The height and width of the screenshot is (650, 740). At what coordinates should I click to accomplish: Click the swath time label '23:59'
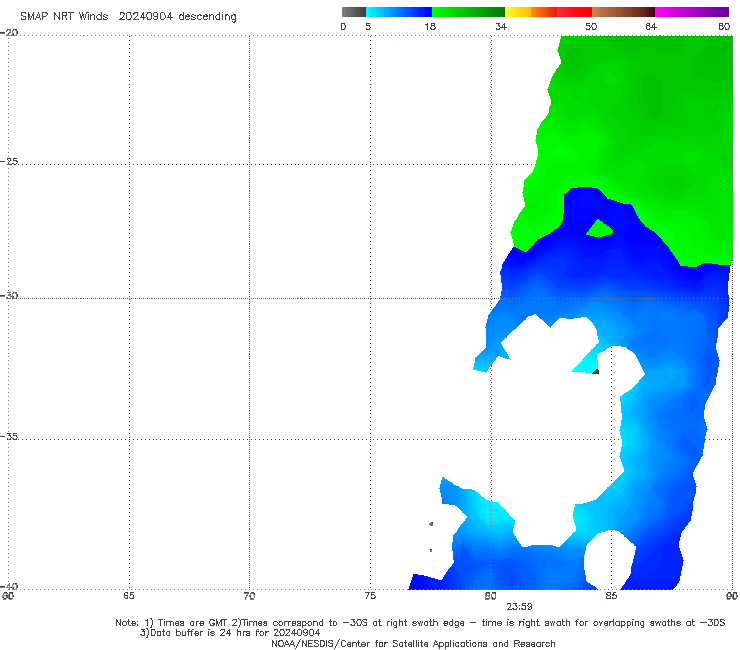coord(520,607)
